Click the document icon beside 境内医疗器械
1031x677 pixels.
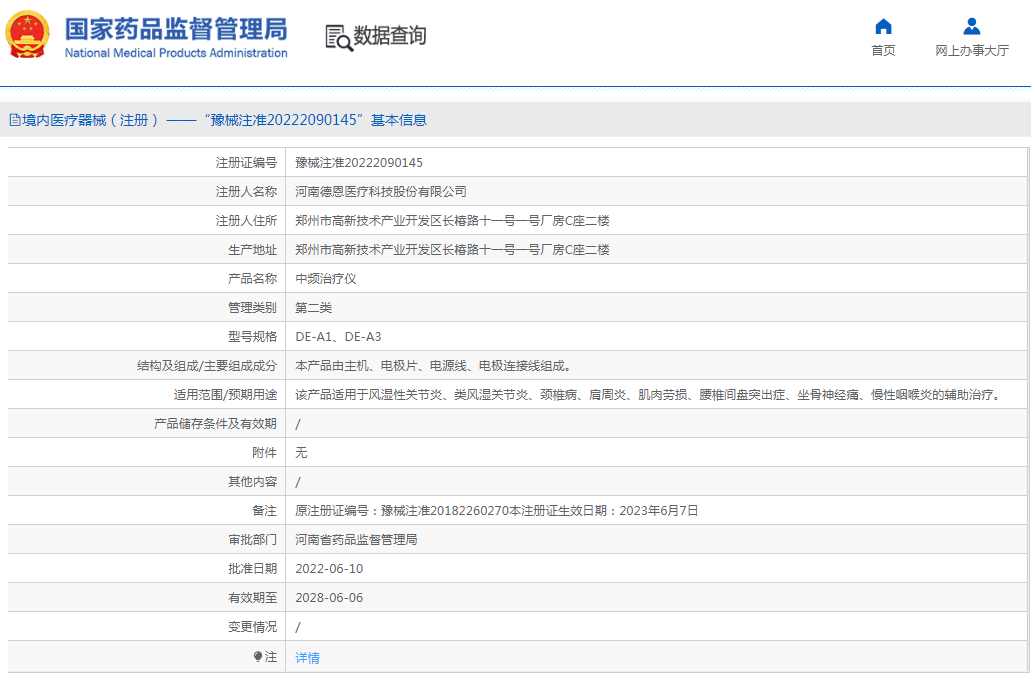coord(14,120)
